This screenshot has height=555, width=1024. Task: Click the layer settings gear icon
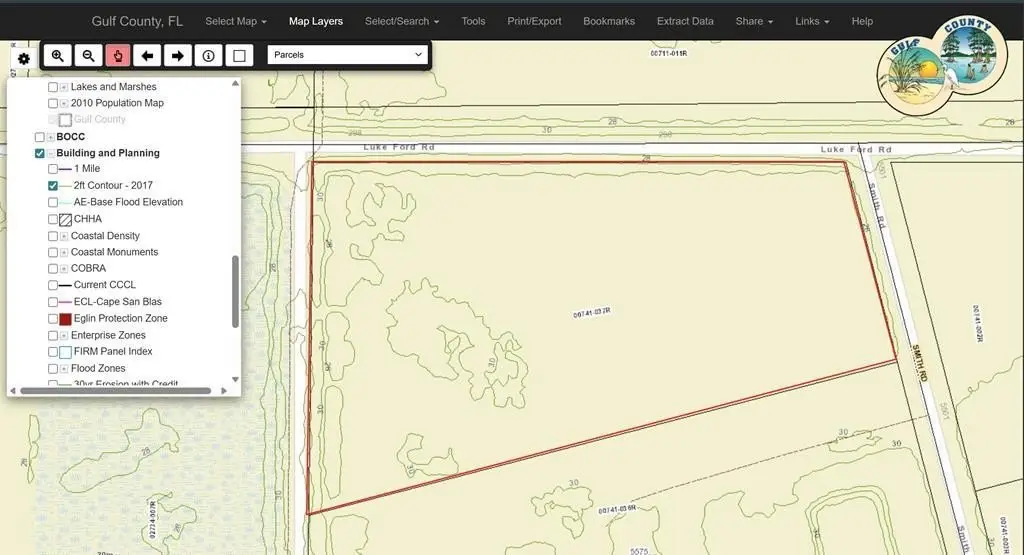(24, 59)
